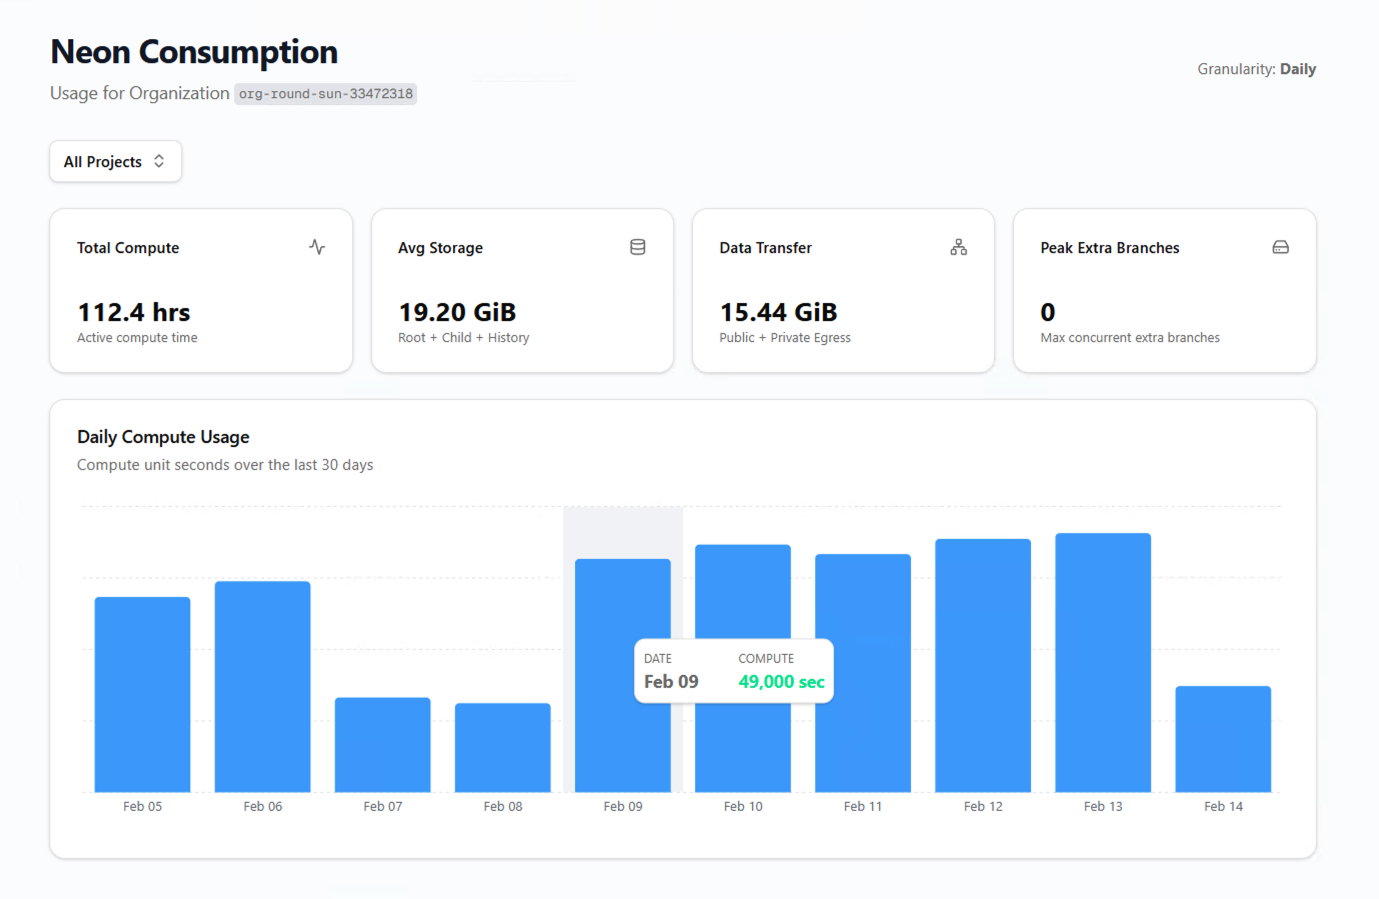The height and width of the screenshot is (899, 1379).
Task: Click the Feb 09 date in tooltip
Action: click(x=671, y=682)
